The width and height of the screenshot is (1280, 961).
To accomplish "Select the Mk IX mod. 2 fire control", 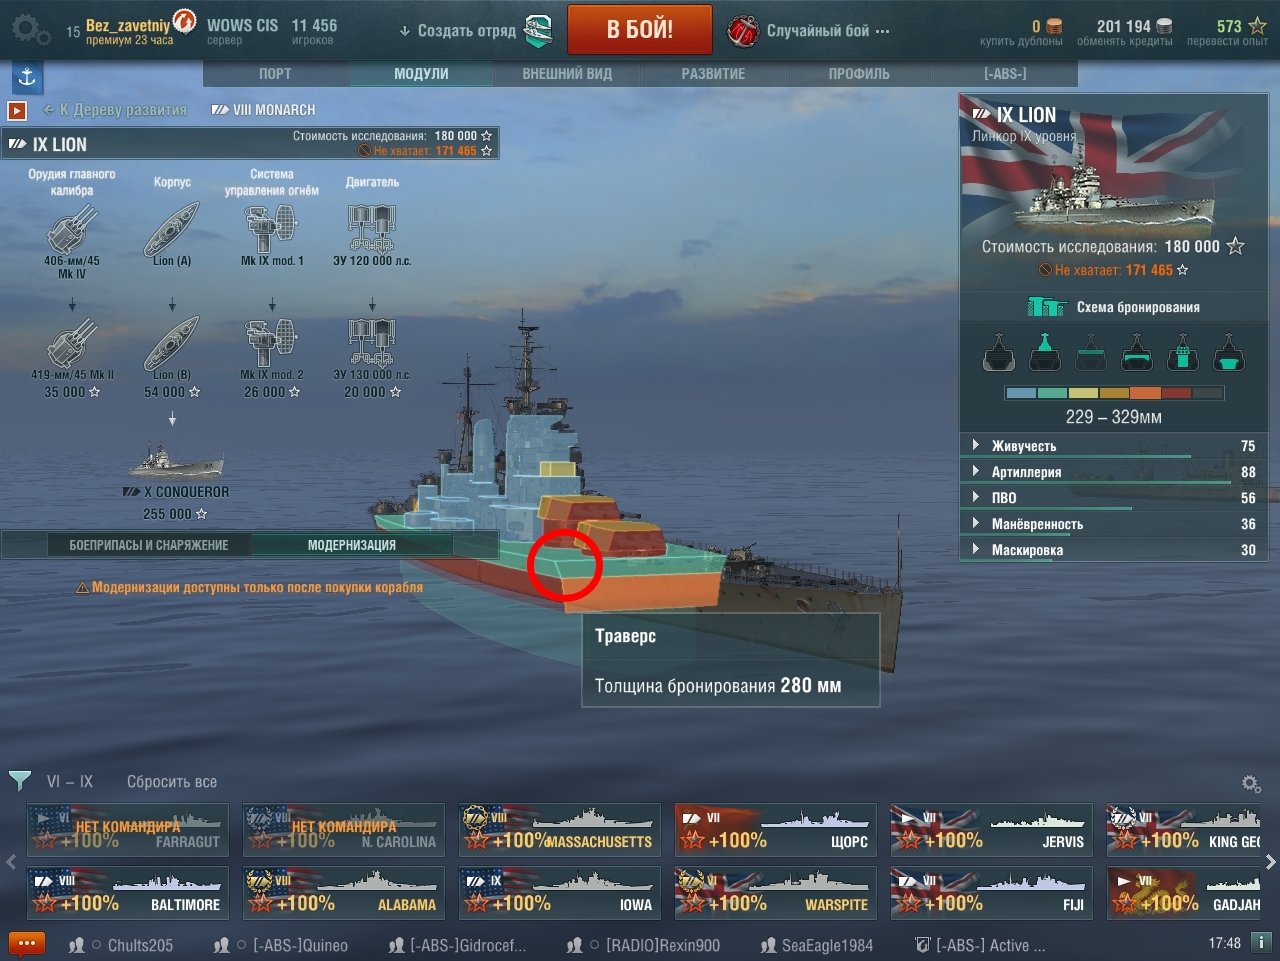I will tap(272, 357).
